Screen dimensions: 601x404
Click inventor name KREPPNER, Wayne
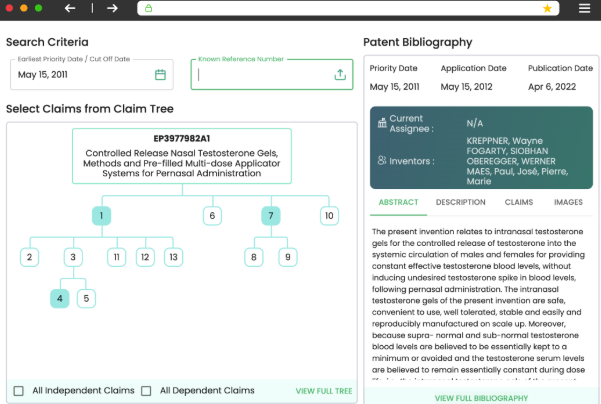[x=504, y=141]
